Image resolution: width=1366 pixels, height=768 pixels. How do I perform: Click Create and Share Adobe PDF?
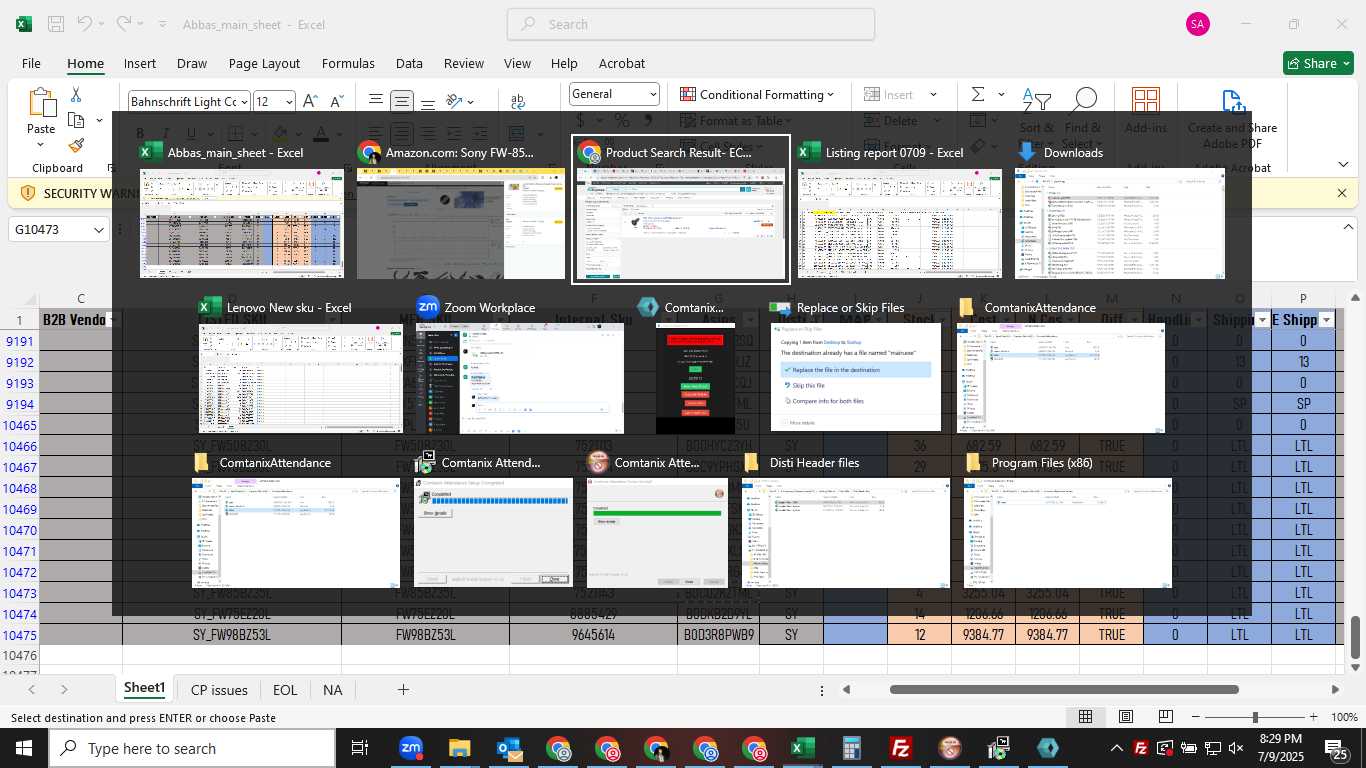tap(1232, 118)
